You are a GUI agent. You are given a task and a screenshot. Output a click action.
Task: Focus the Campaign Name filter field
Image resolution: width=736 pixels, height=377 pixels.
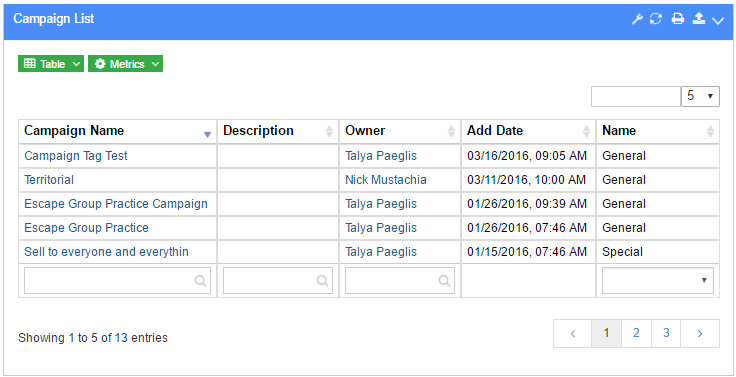[x=117, y=281]
